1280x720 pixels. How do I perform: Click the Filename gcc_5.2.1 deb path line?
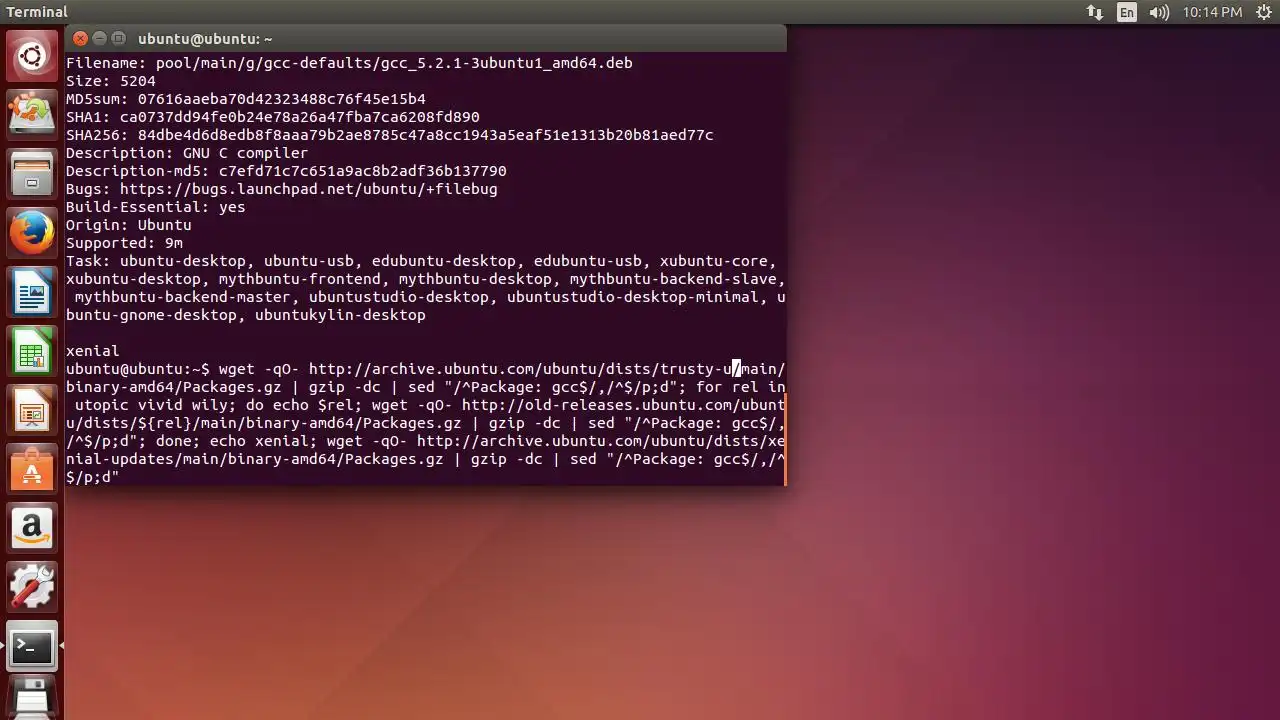[349, 63]
